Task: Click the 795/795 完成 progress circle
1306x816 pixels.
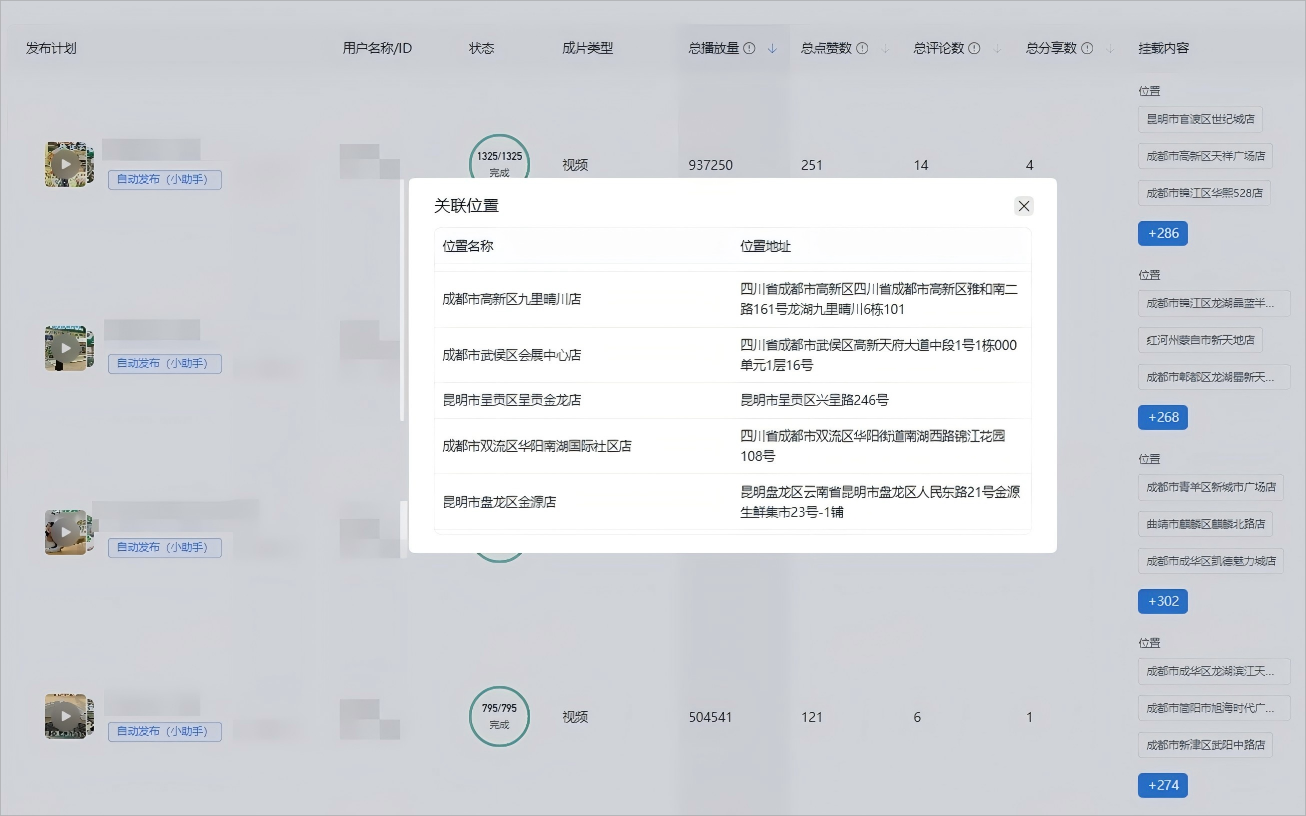Action: [498, 717]
